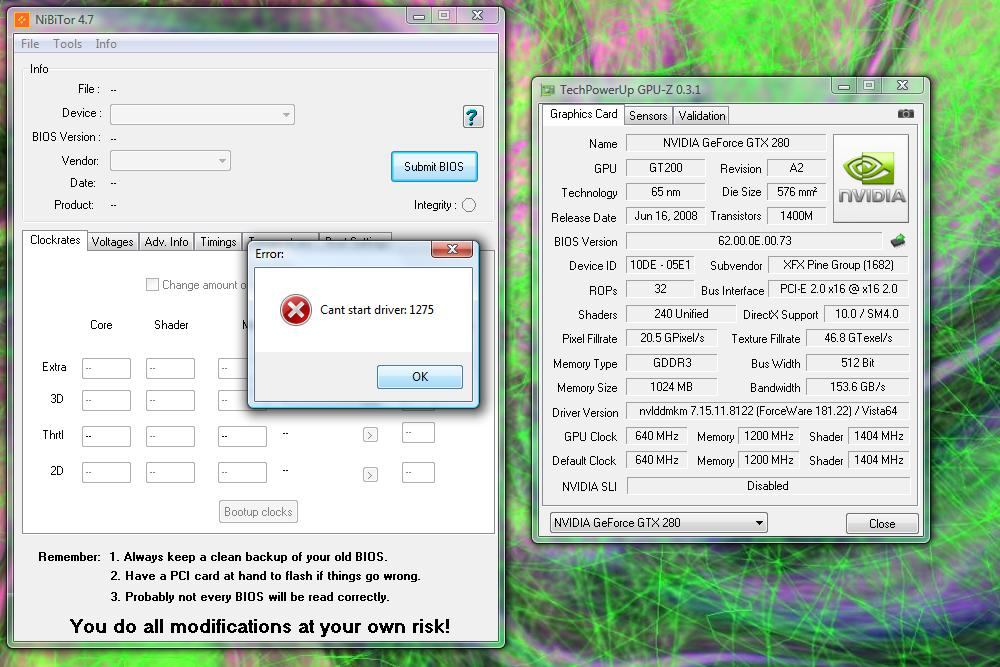This screenshot has width=1000, height=667.
Task: Click the Extra Core clock field
Action: (x=107, y=368)
